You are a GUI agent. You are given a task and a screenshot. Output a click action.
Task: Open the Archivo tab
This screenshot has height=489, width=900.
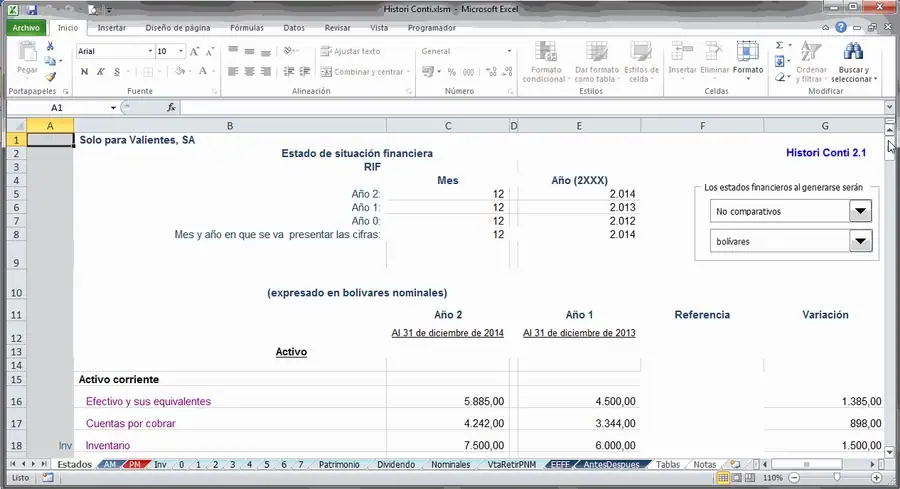point(26,28)
